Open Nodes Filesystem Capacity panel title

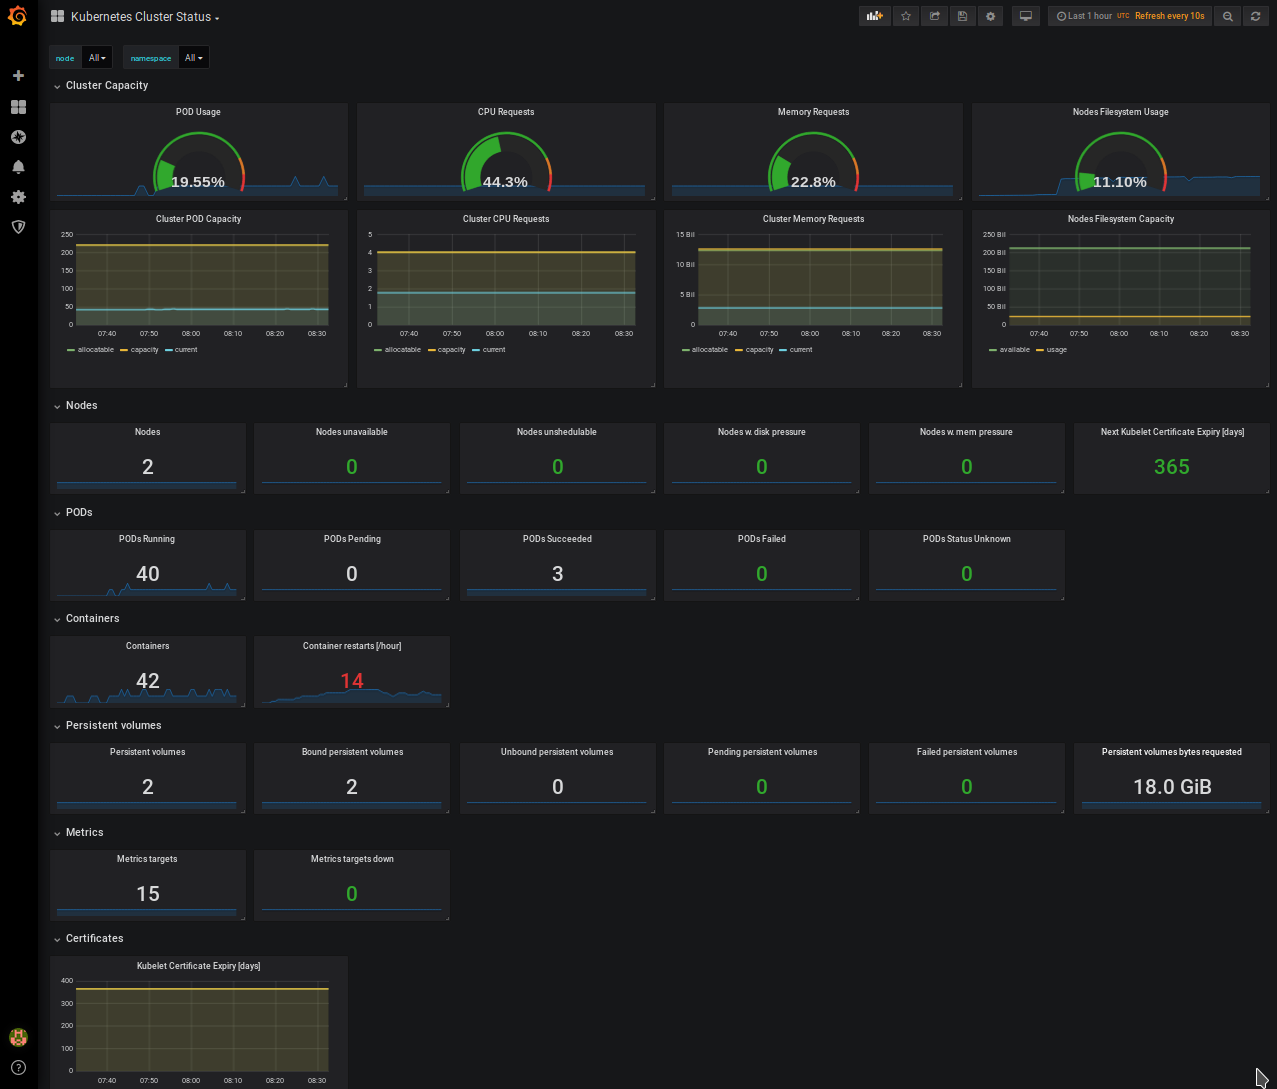pyautogui.click(x=1120, y=219)
